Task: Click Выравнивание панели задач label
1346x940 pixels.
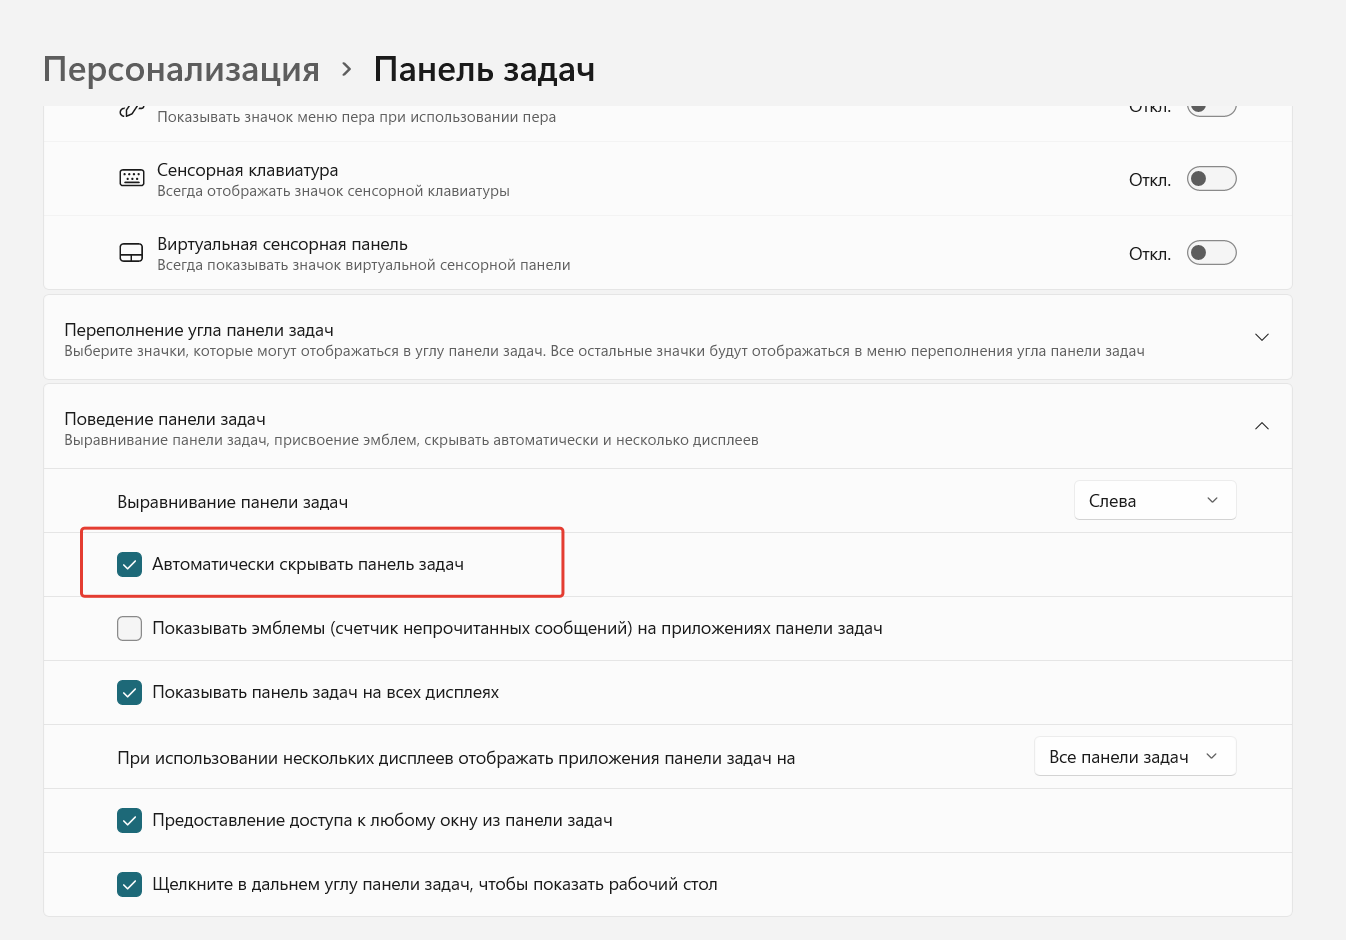Action: 232,502
